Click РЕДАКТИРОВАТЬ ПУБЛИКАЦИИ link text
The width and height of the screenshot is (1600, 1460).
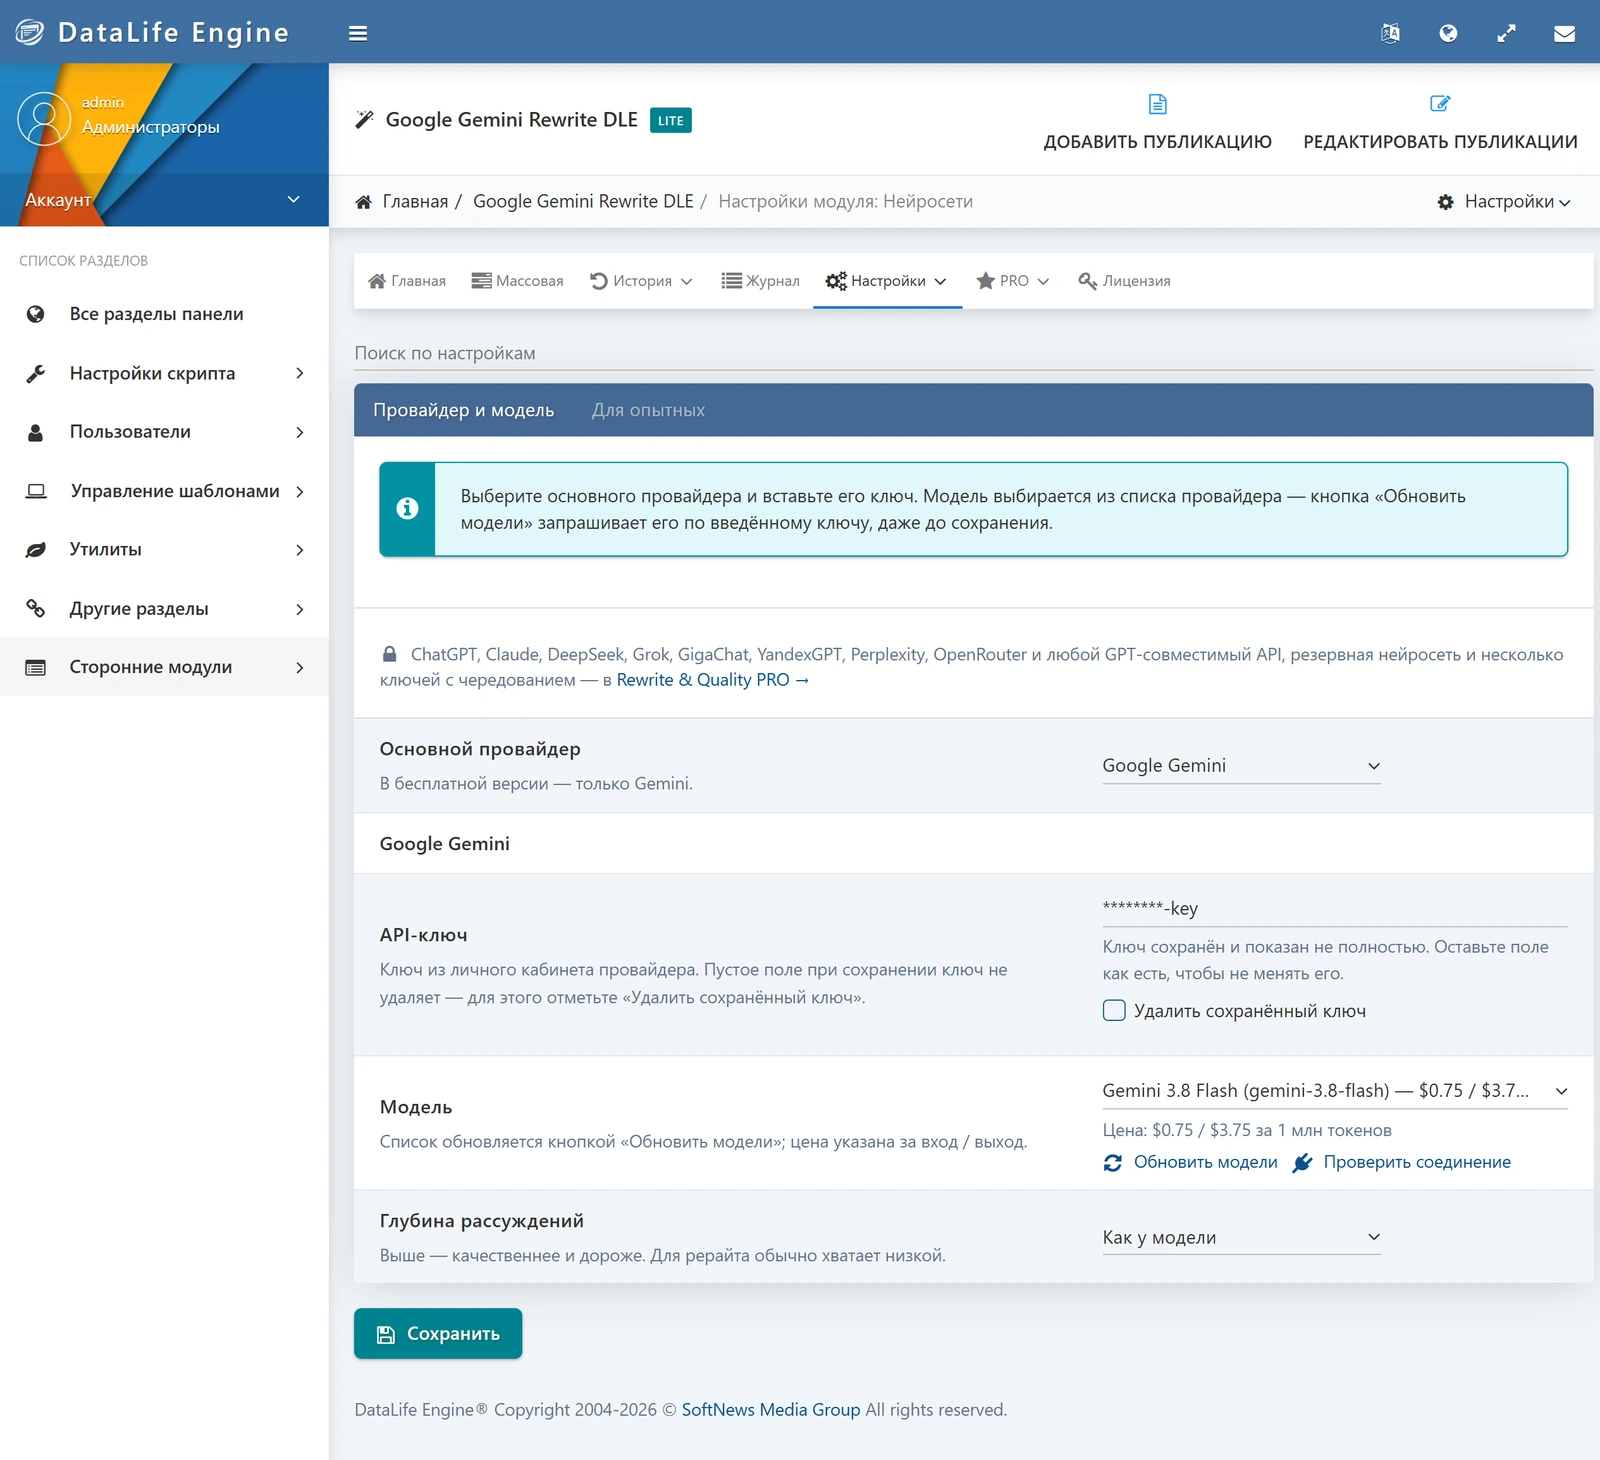point(1440,142)
